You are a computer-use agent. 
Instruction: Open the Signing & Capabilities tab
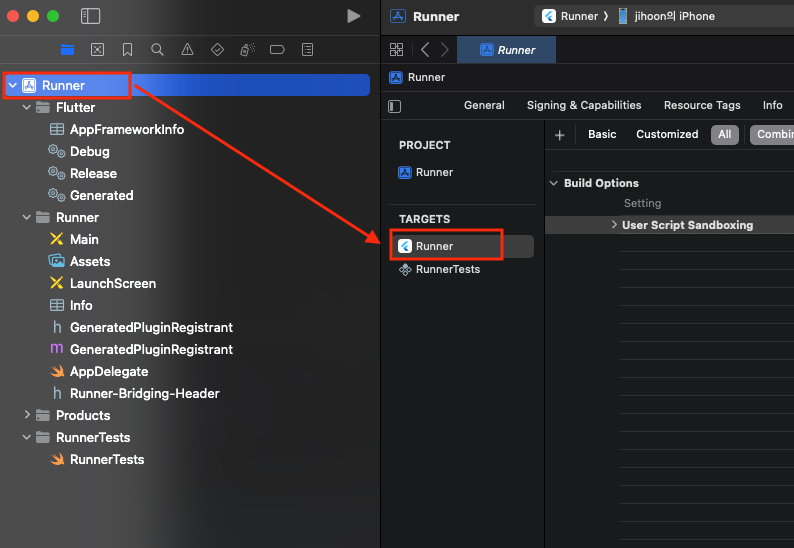pos(584,105)
